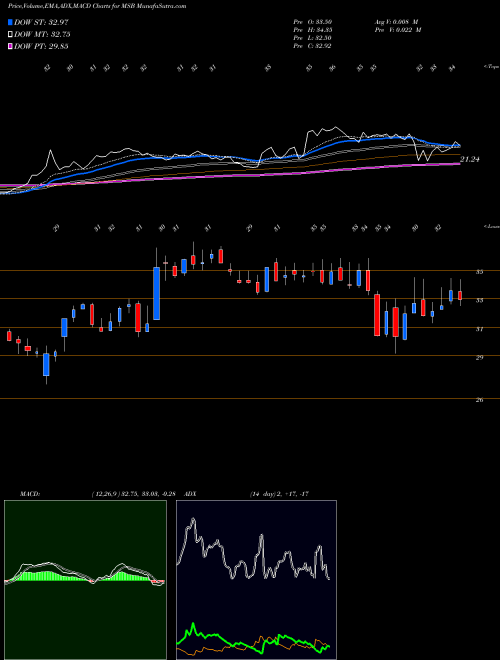Click the 'Pre L: 32.50' value
Image resolution: width=500 pixels, height=660 pixels.
(313, 38)
